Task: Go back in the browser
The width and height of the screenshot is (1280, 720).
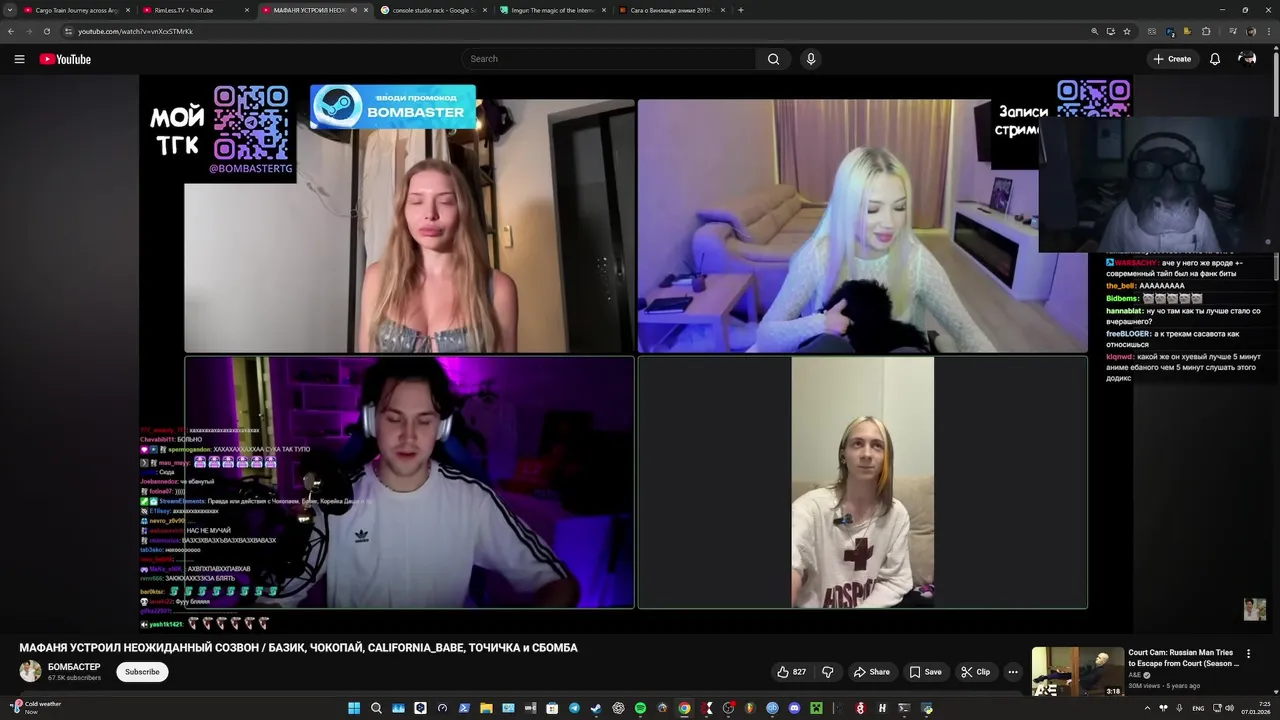Action: pyautogui.click(x=11, y=31)
